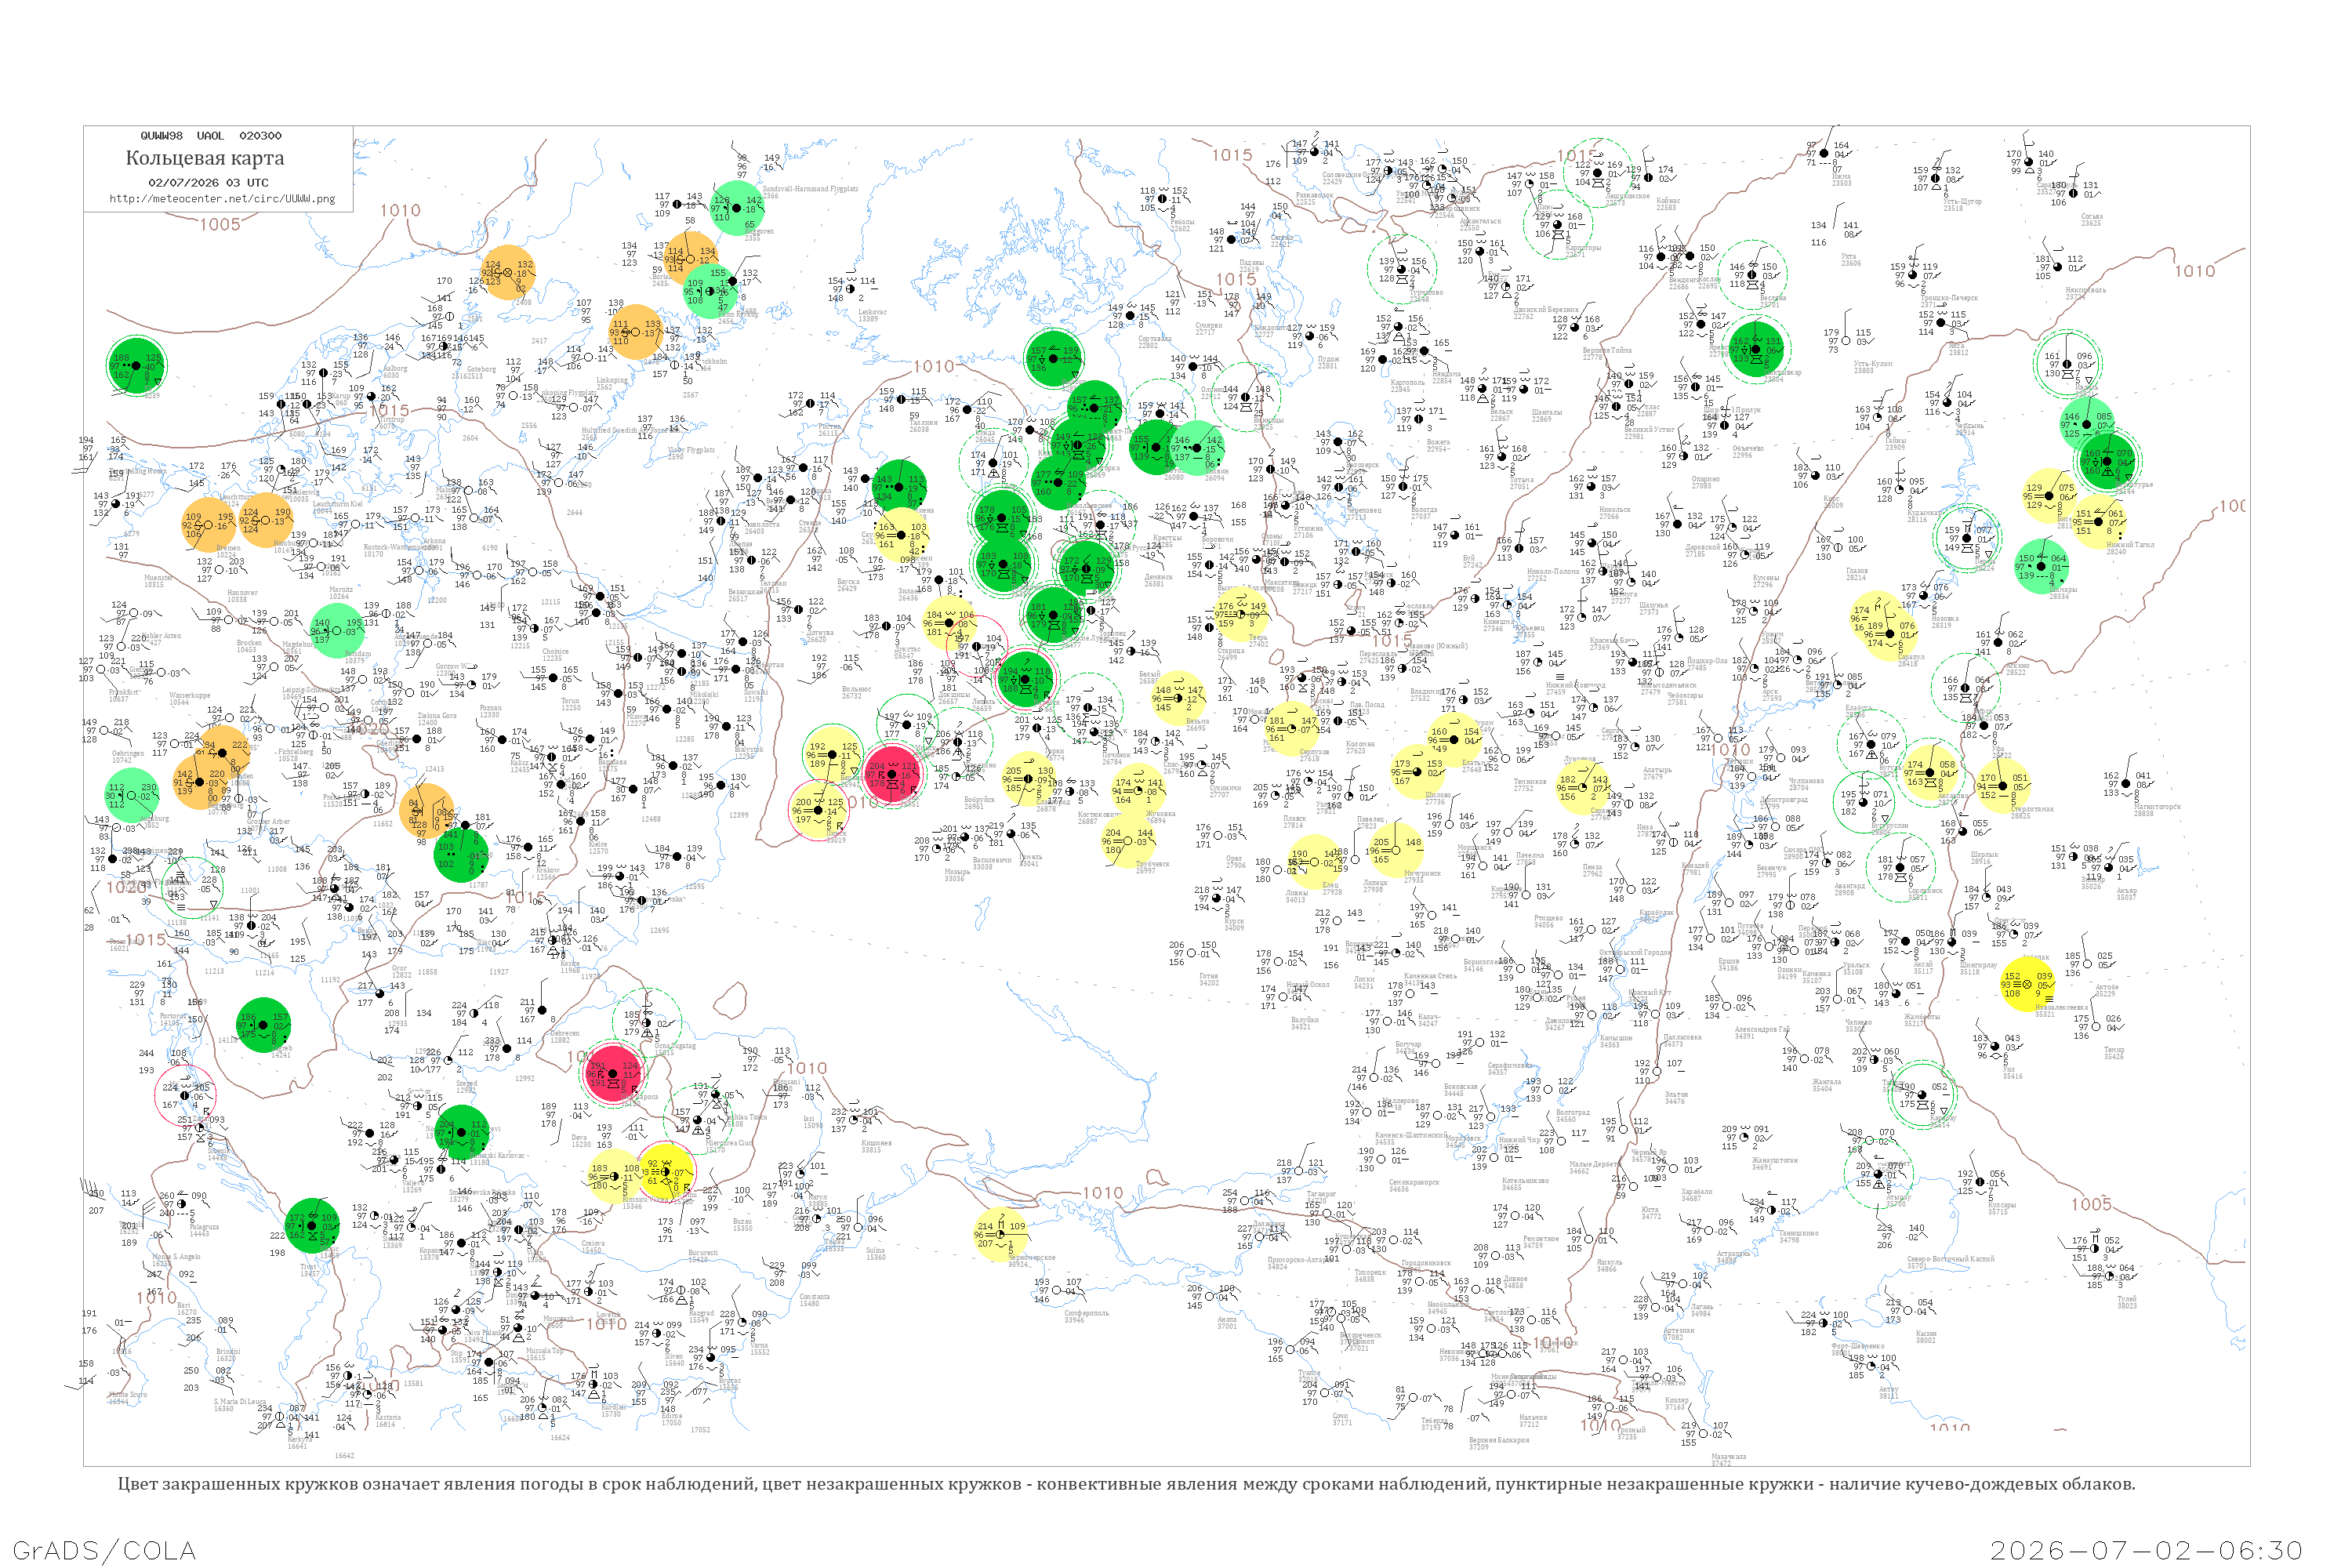Click the pale yellow circle at Rimnicu Vilcea
2352x1568 pixels.
click(x=614, y=1177)
